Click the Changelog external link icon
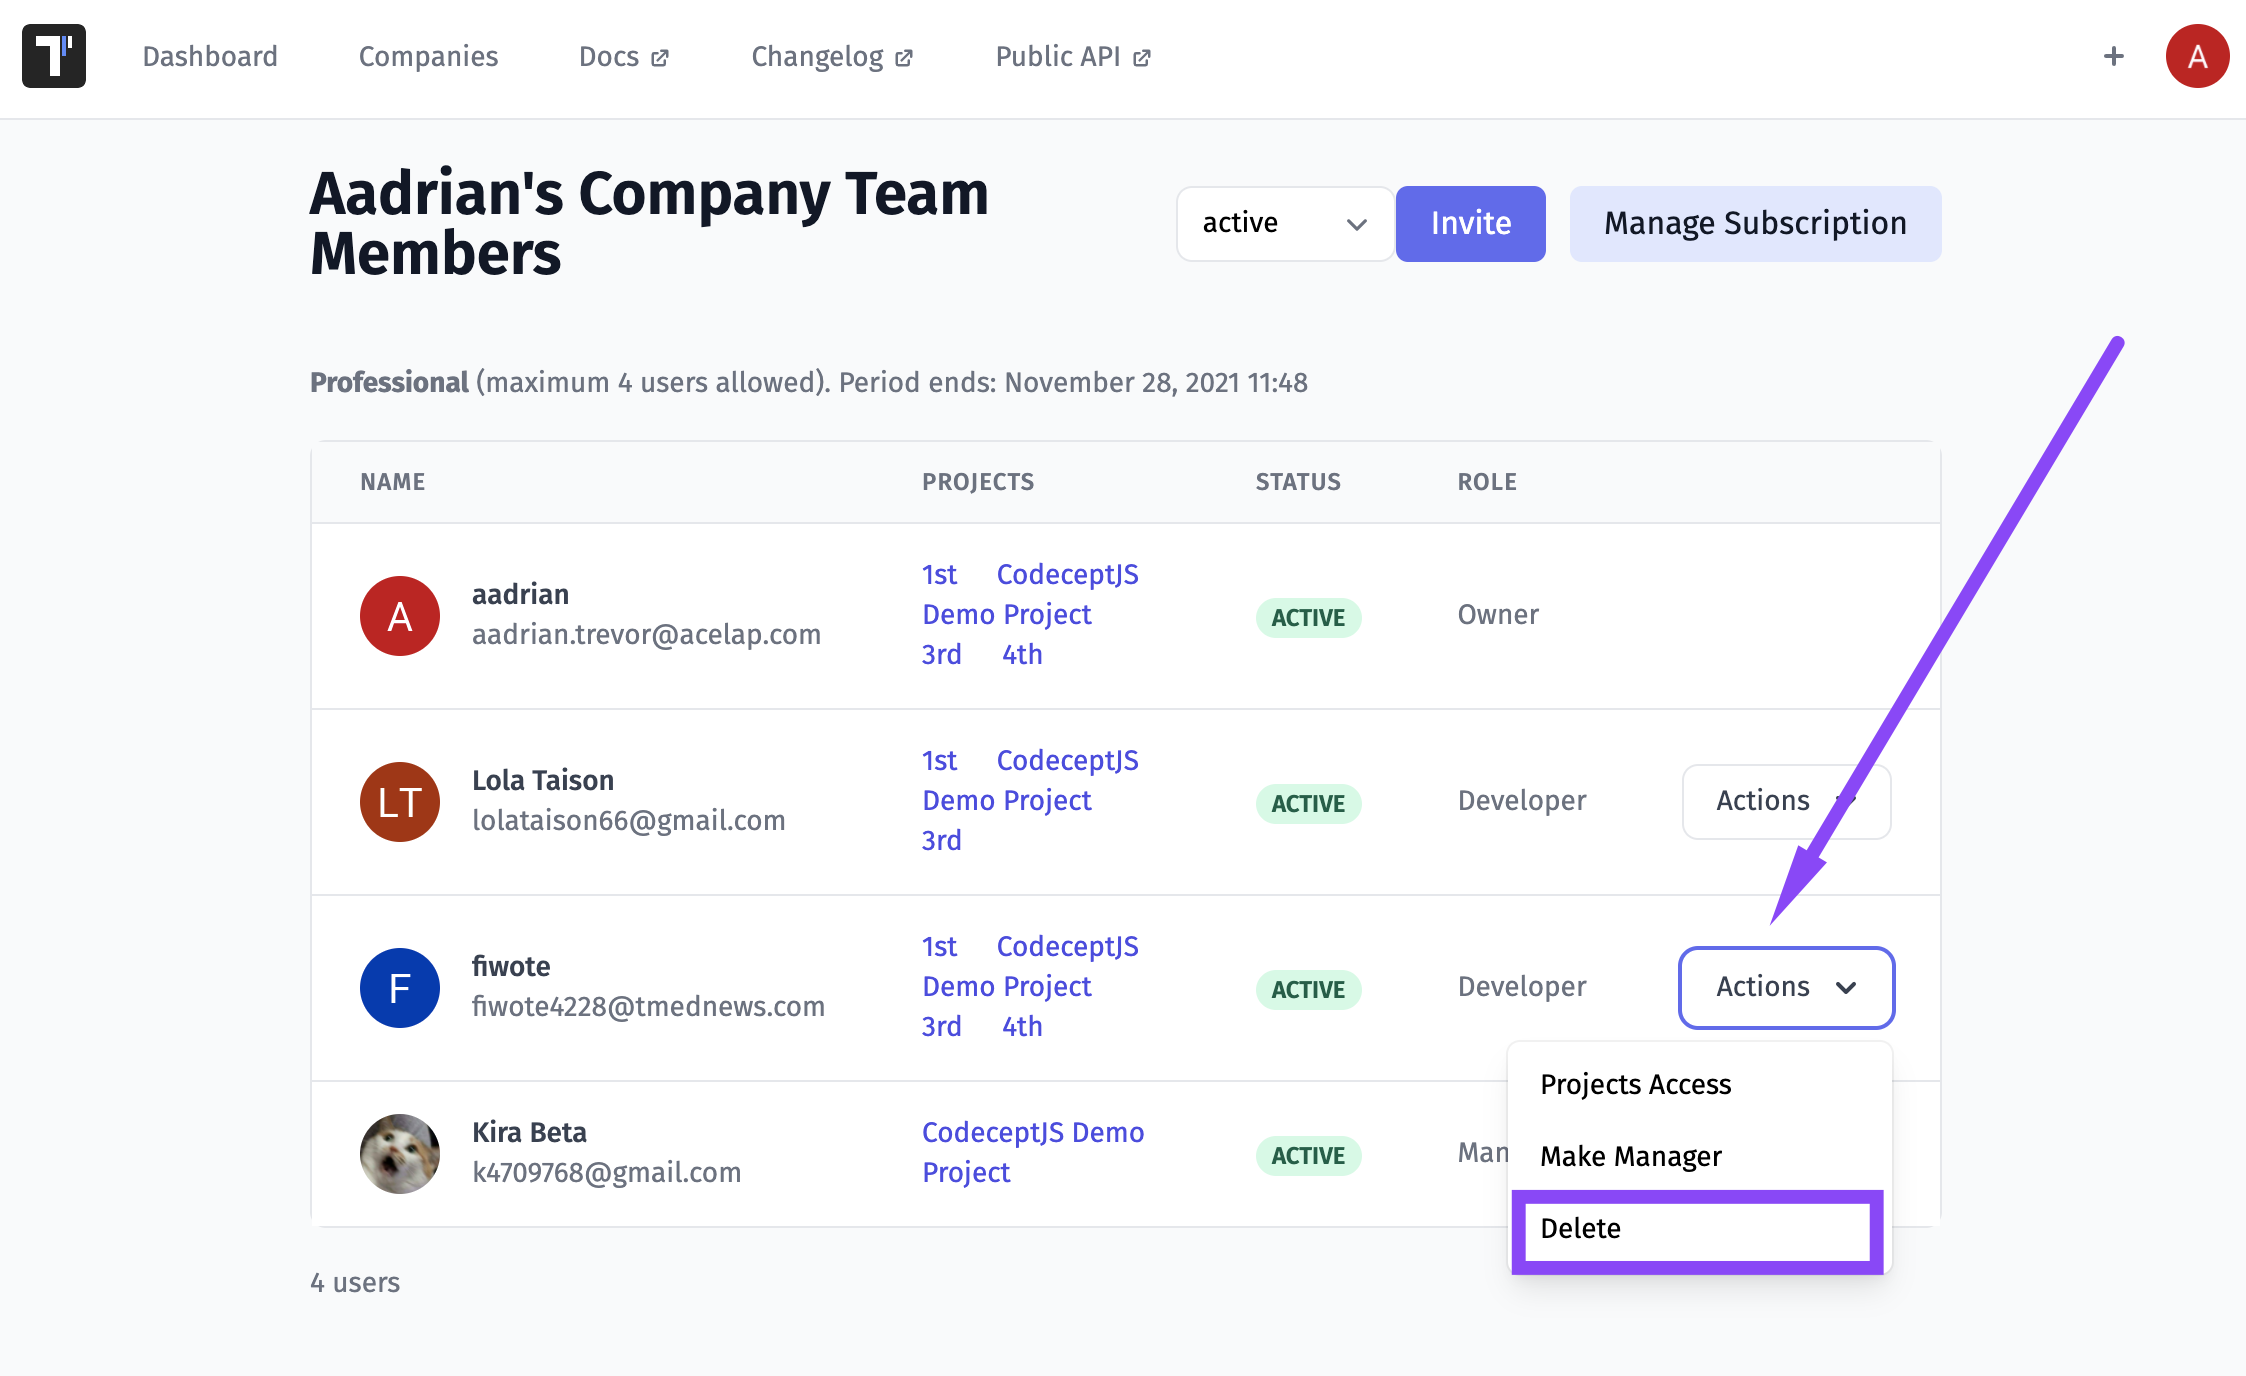2246x1376 pixels. (x=904, y=58)
